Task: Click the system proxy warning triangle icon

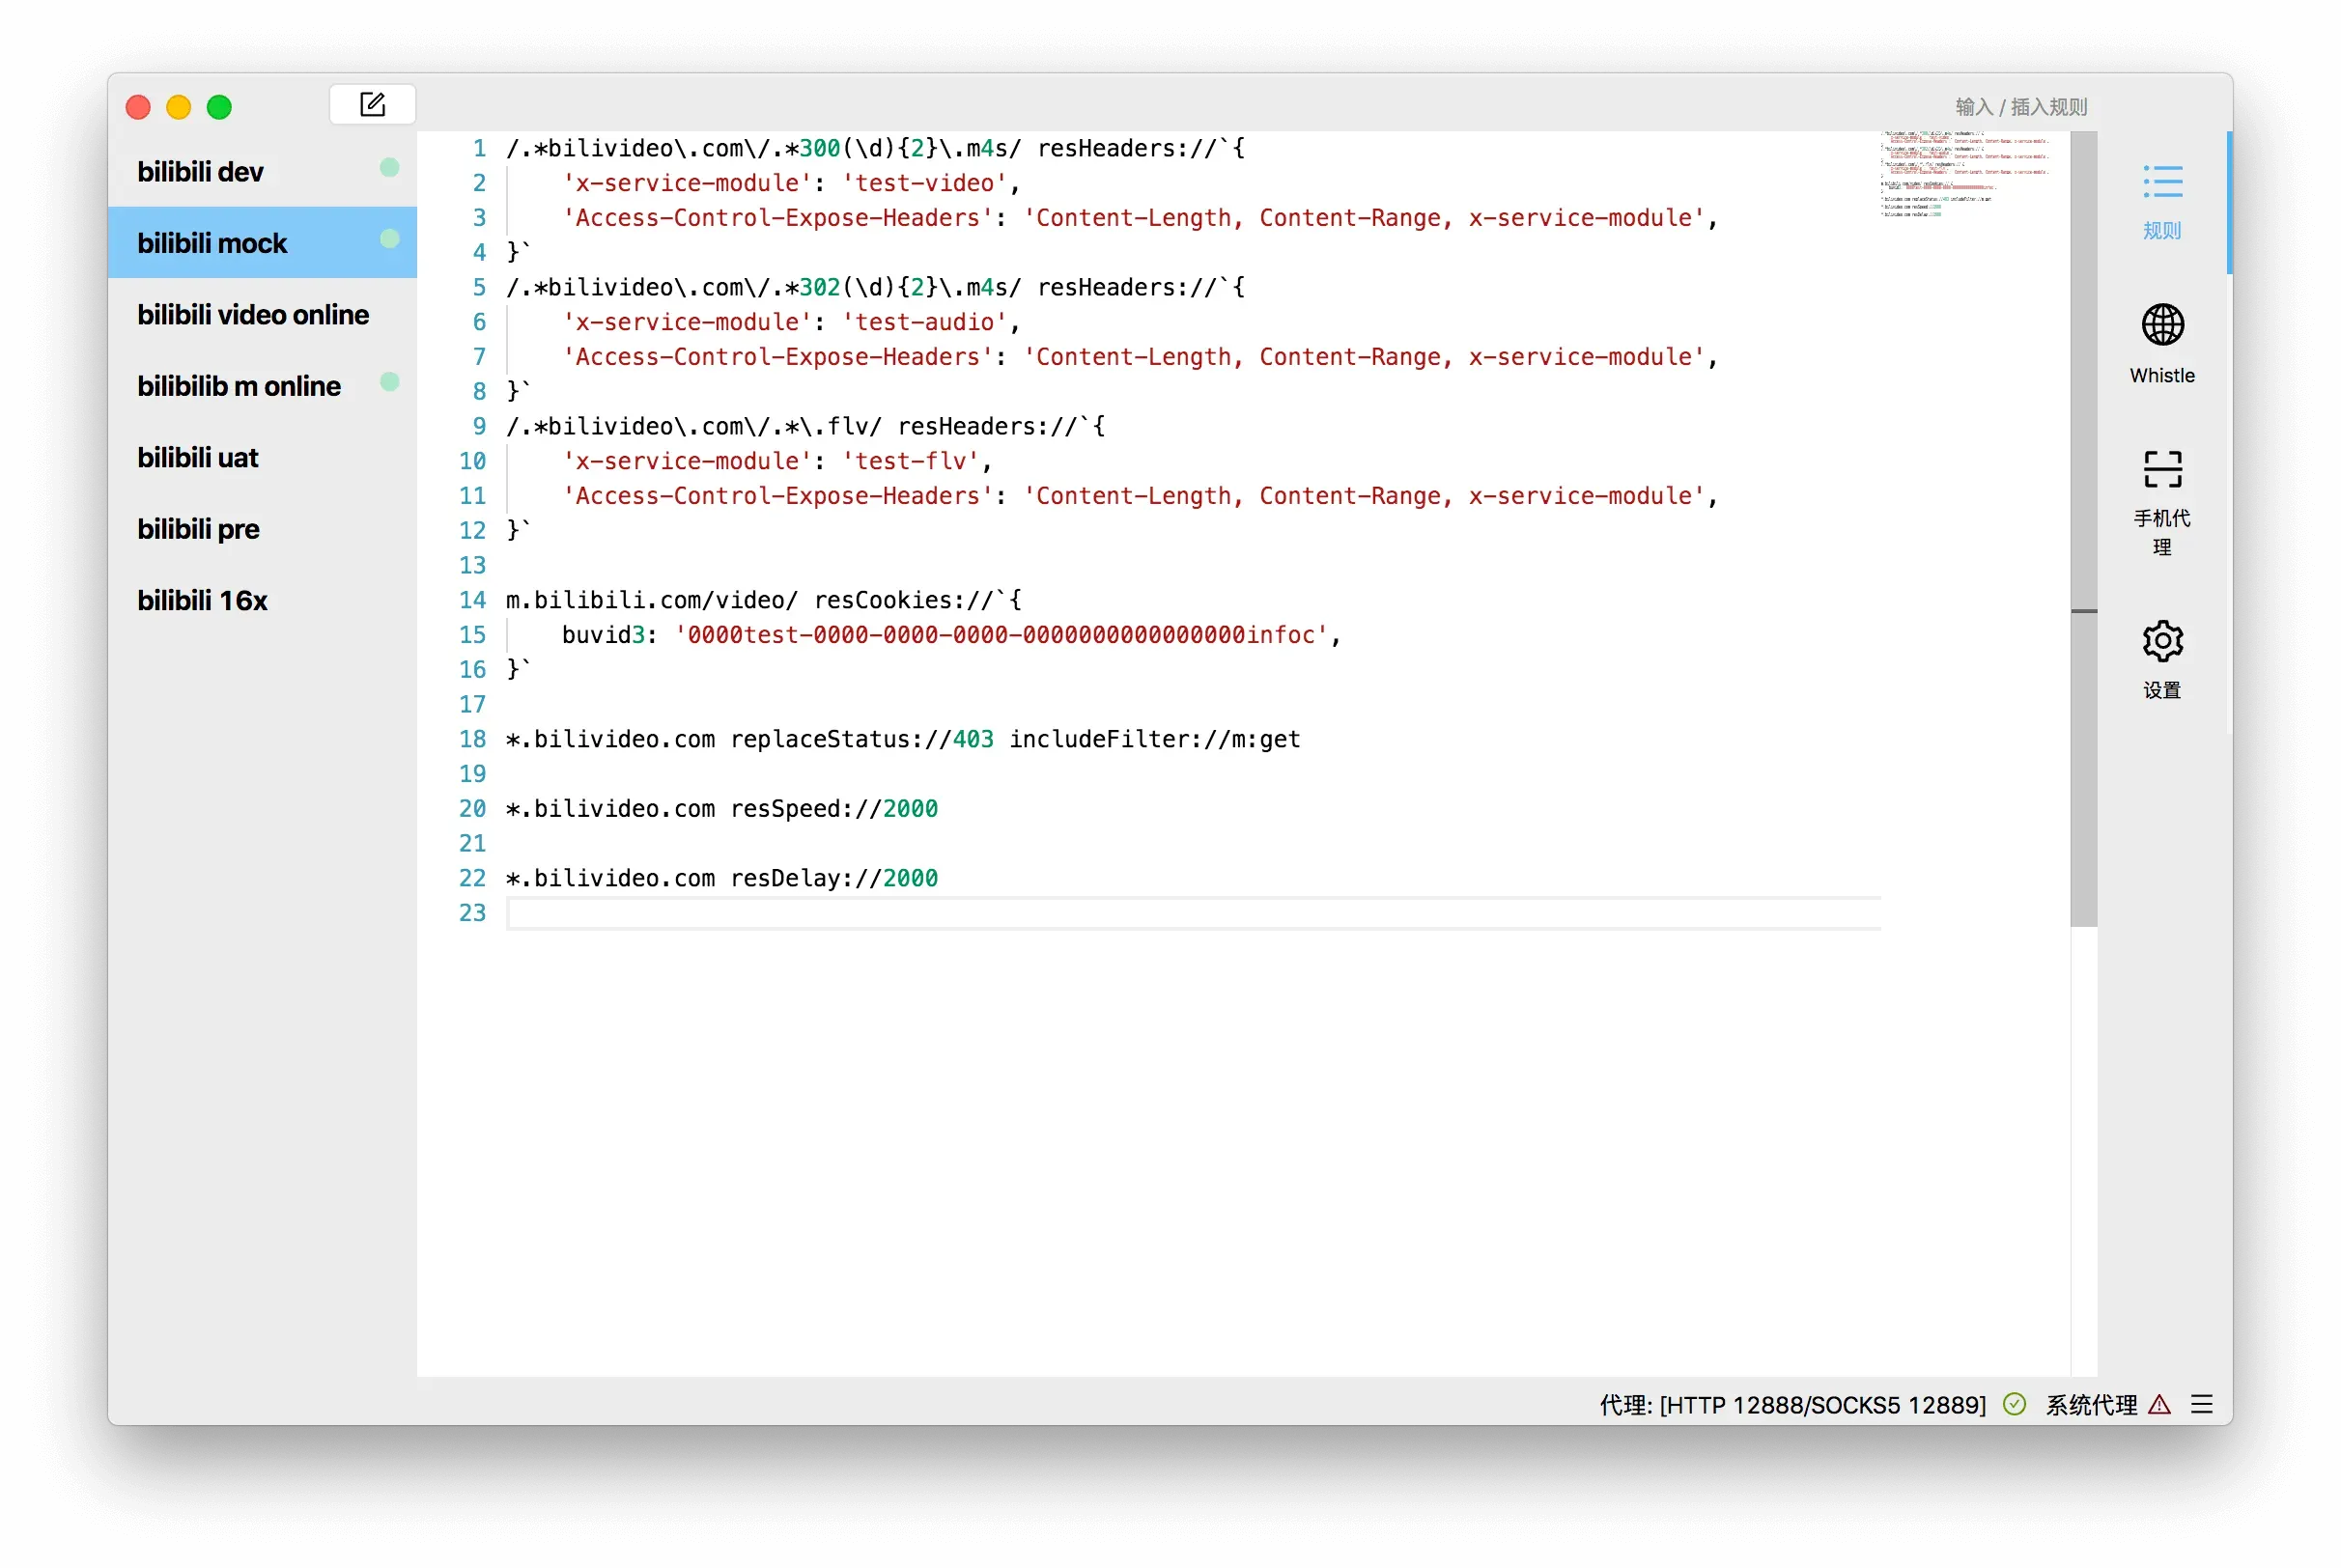Action: tap(2159, 1404)
